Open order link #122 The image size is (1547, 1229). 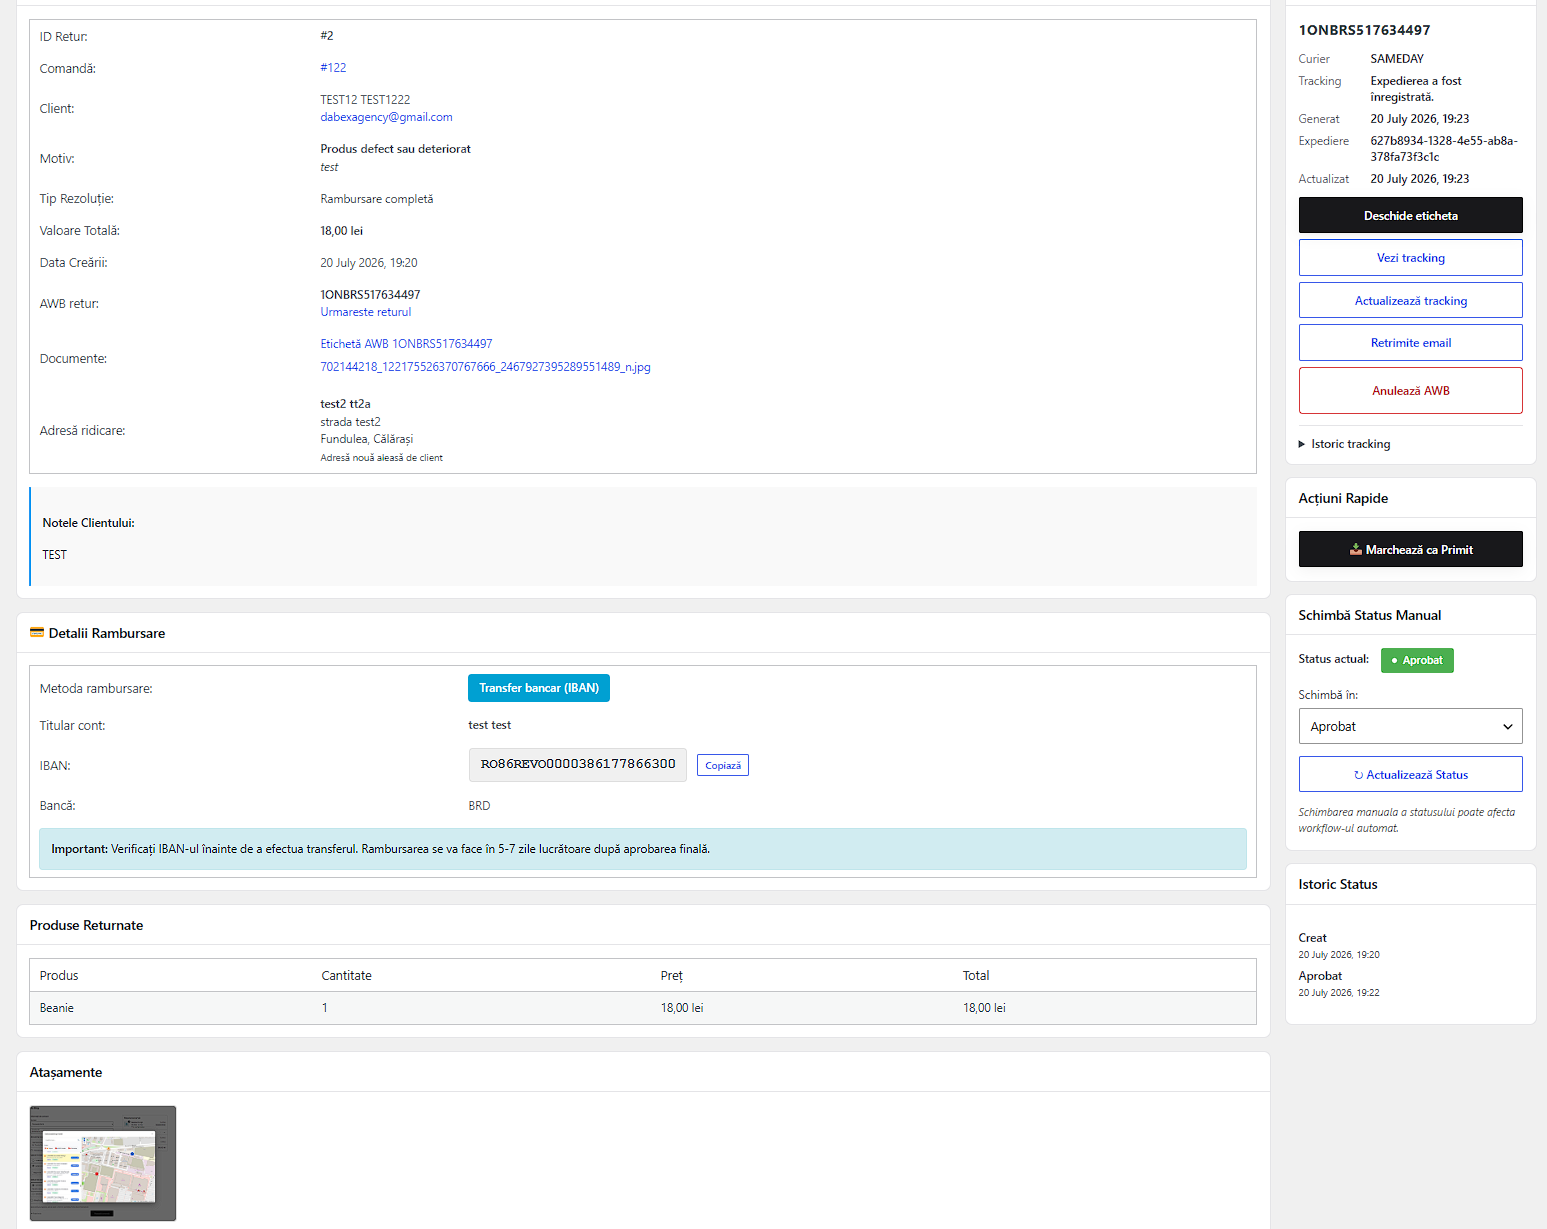tap(333, 68)
